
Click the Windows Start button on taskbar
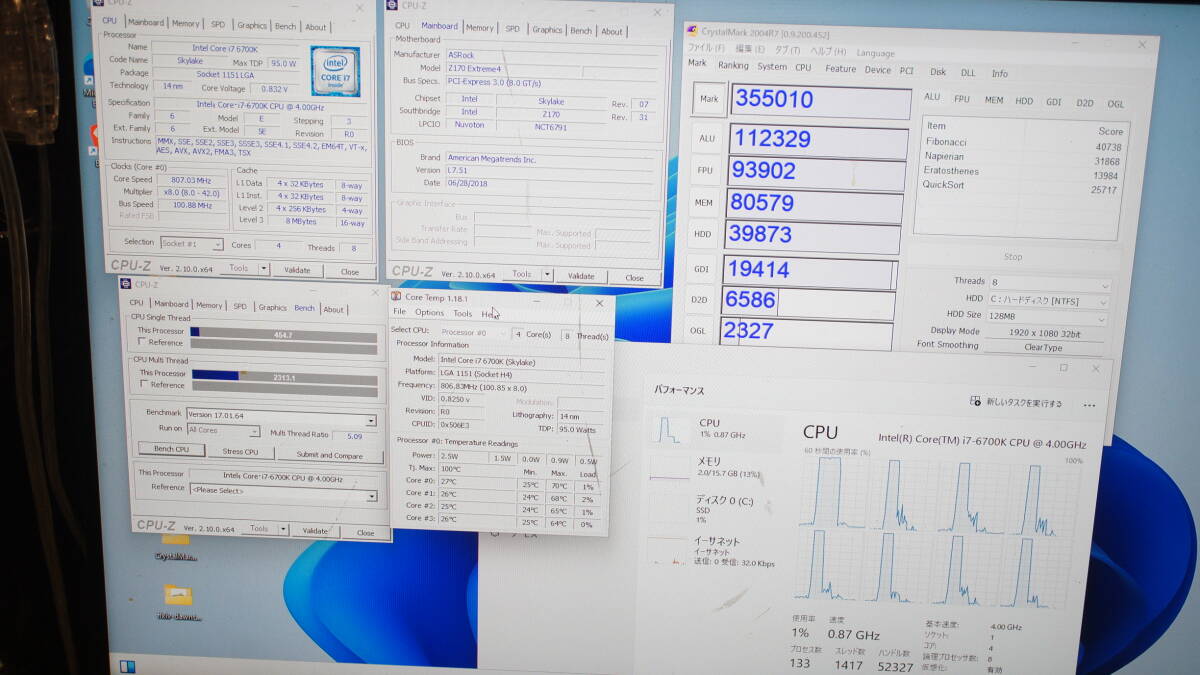(128, 665)
